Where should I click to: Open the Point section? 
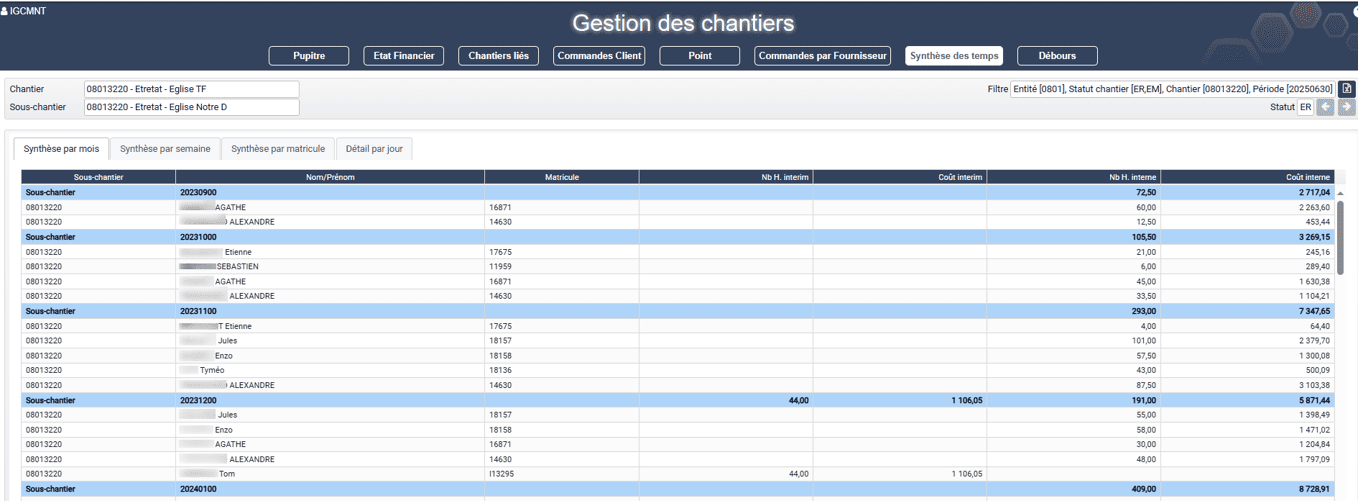click(x=700, y=56)
